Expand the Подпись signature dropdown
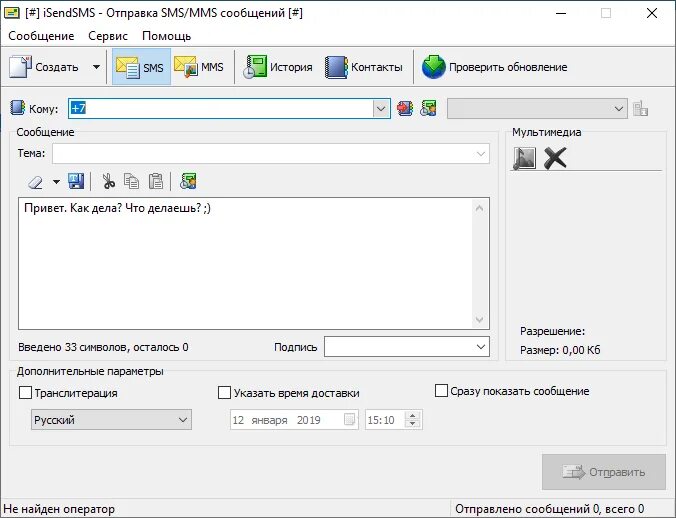This screenshot has height=518, width=676. 481,347
